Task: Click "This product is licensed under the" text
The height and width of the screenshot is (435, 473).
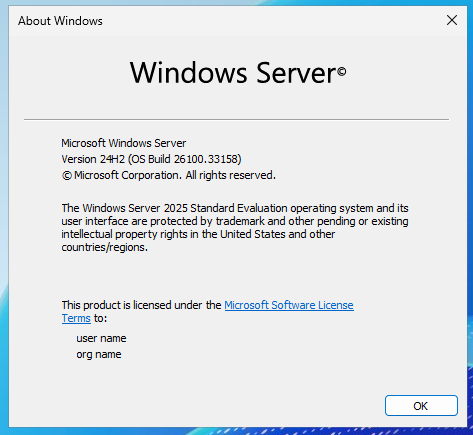Action: coord(142,305)
